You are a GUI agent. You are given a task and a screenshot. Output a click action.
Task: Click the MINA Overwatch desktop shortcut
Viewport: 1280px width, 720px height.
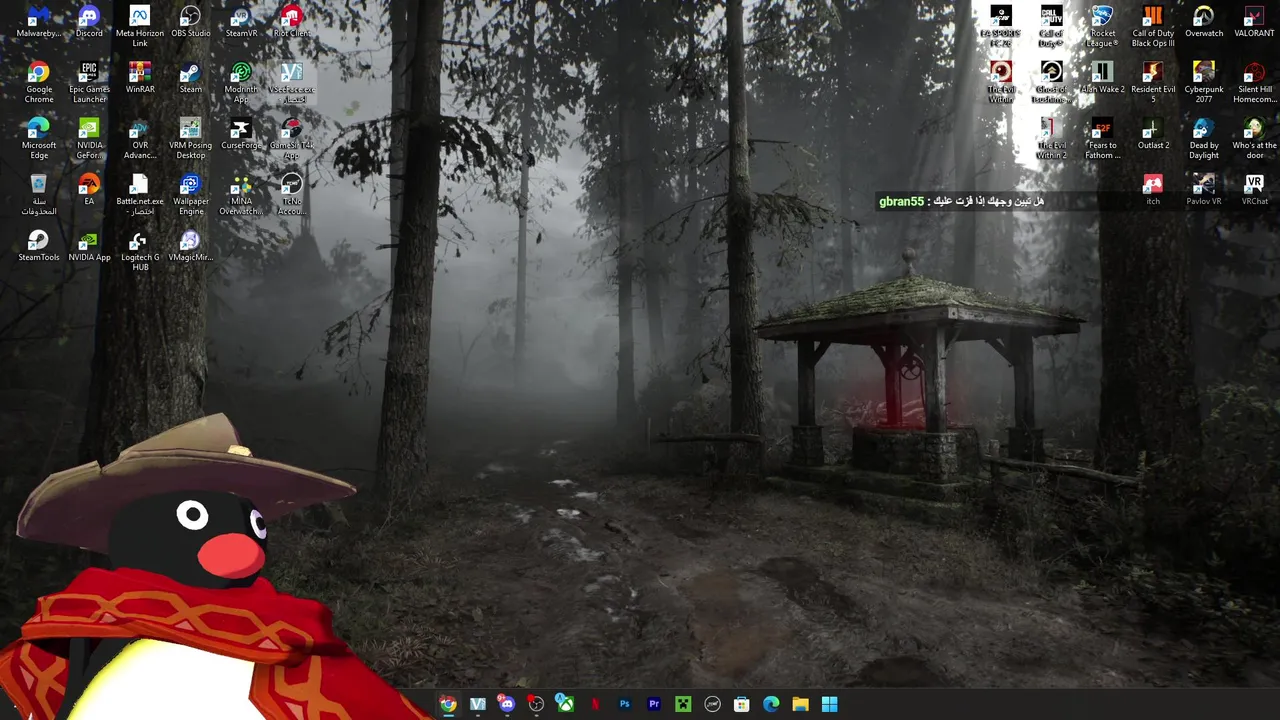(241, 194)
